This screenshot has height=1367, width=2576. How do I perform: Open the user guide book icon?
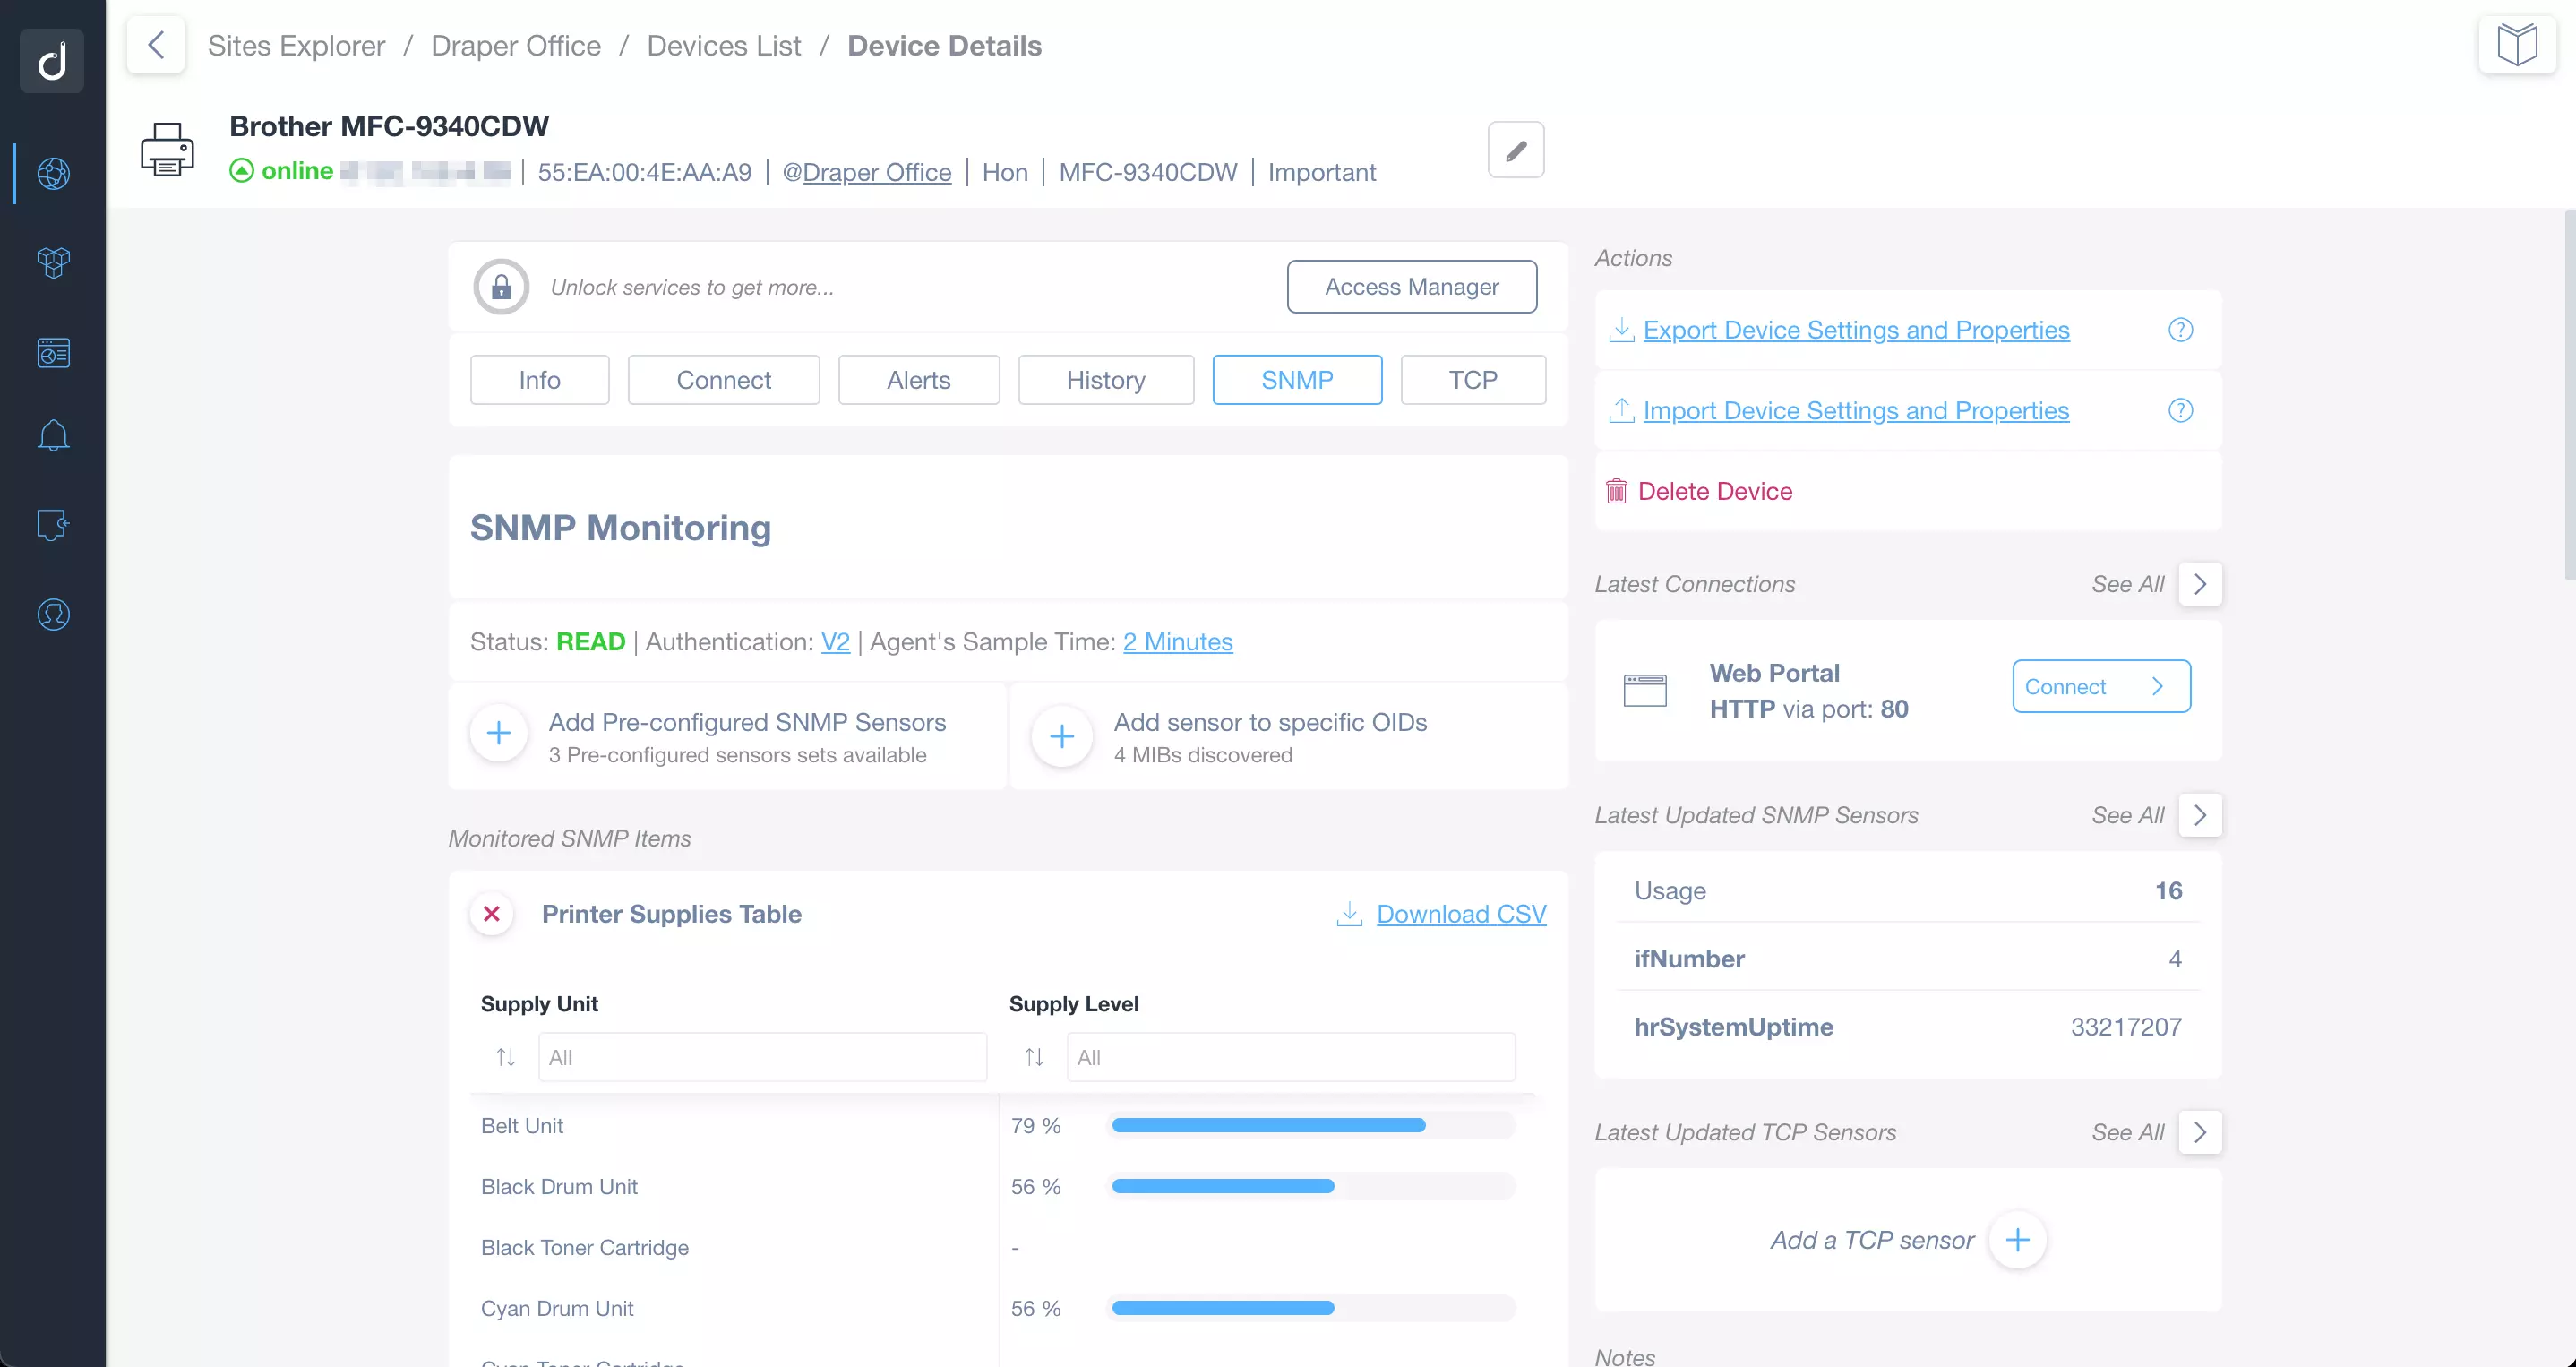tap(2517, 45)
